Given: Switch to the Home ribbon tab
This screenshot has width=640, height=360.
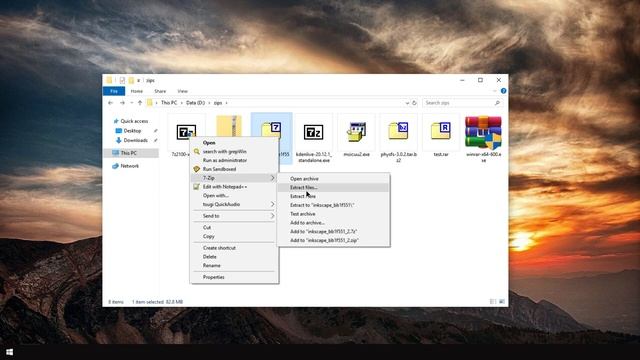Looking at the screenshot, I should coord(137,91).
